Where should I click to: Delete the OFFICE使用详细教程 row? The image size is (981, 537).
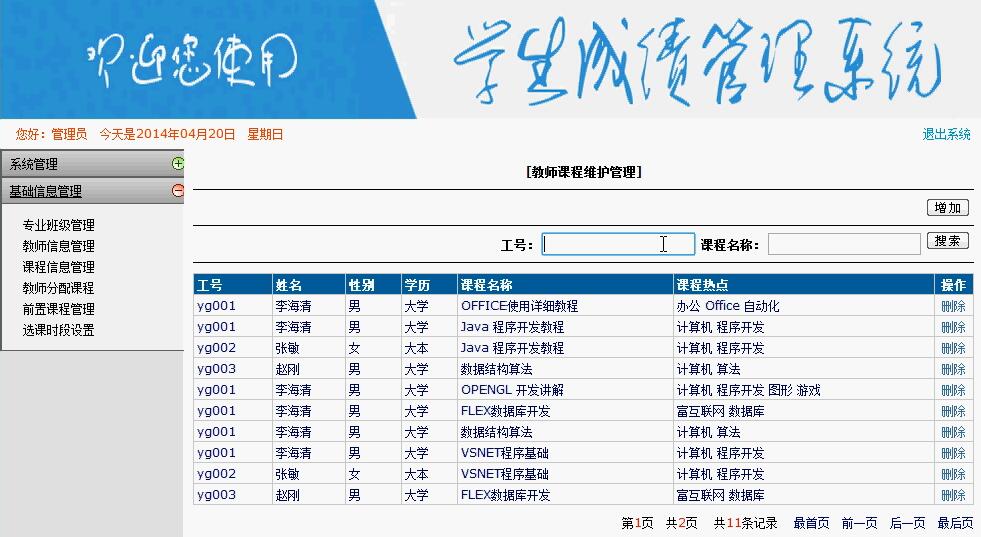coord(953,306)
